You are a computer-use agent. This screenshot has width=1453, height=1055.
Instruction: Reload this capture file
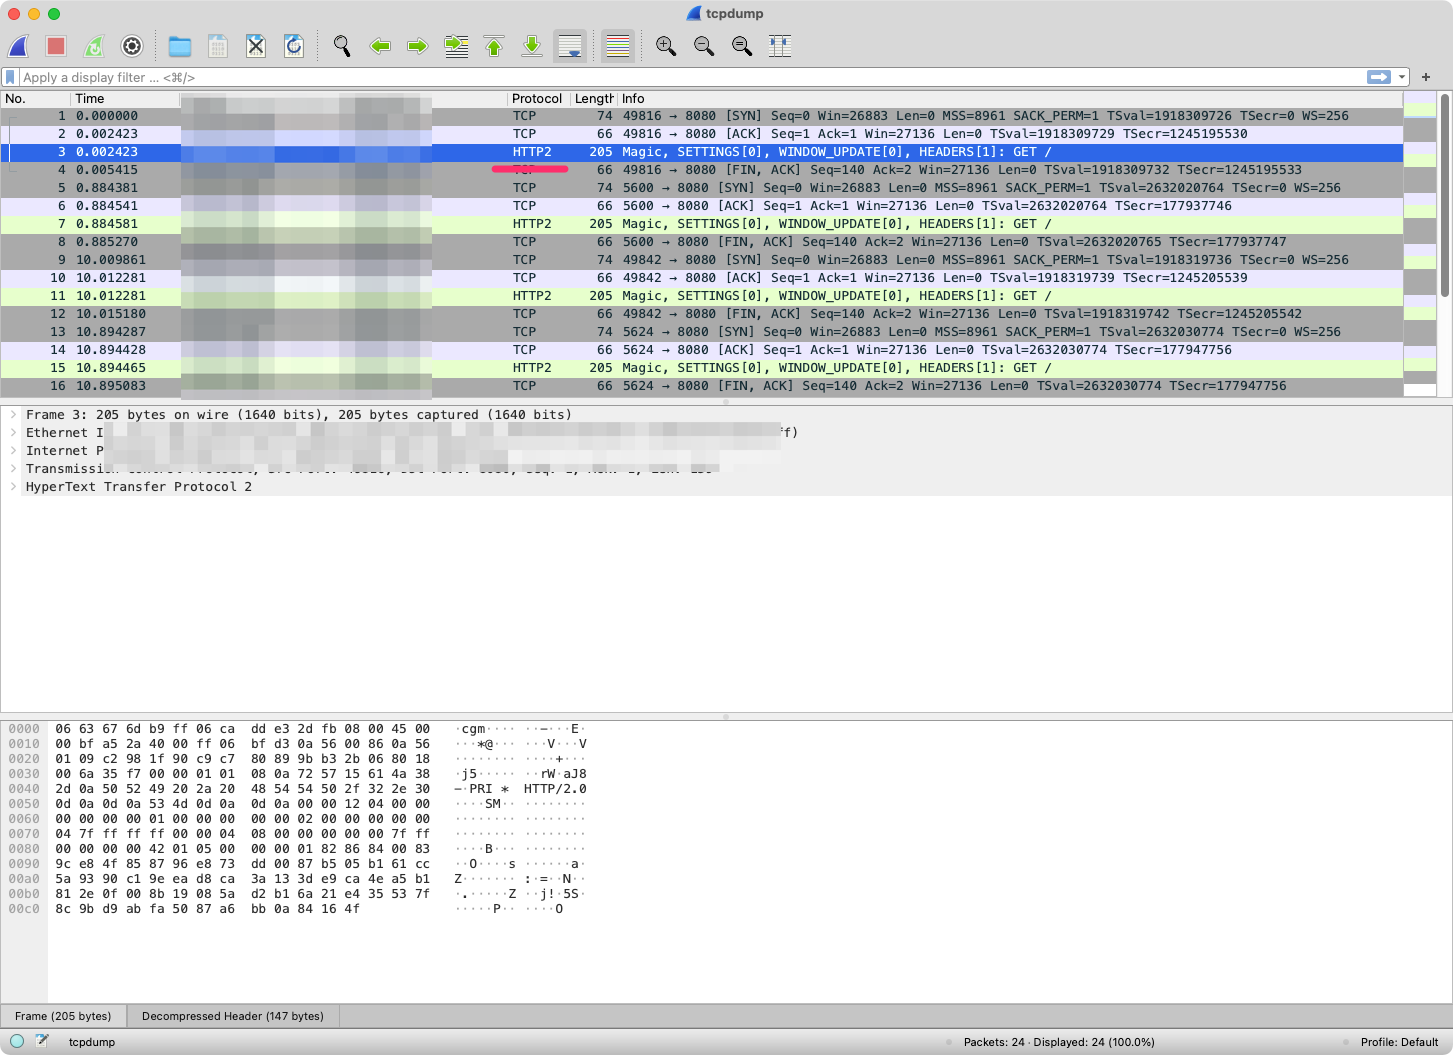coord(294,46)
